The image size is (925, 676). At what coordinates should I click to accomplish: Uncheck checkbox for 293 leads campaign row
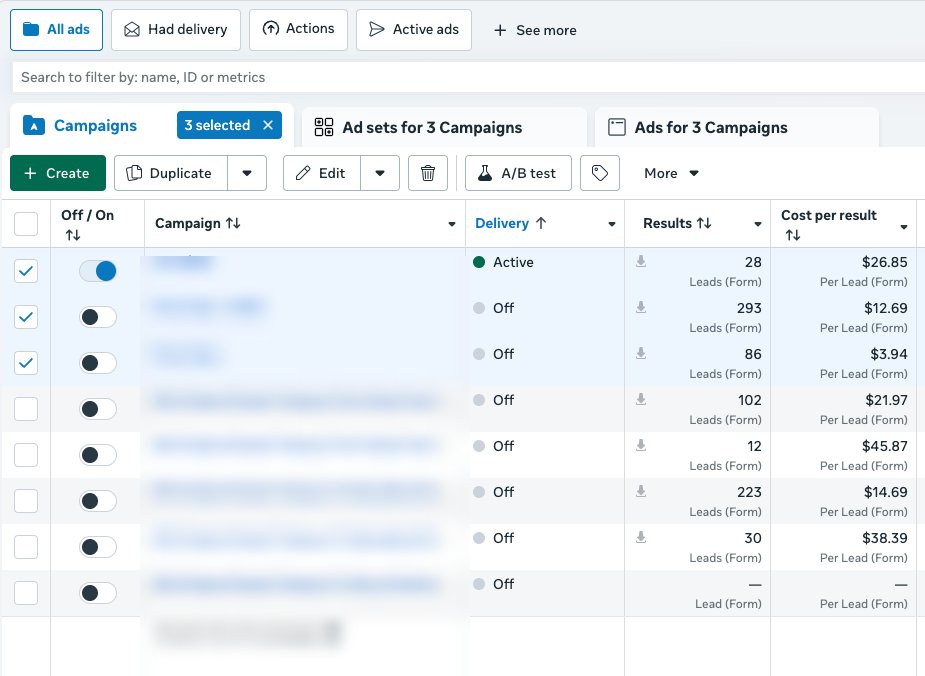click(26, 317)
